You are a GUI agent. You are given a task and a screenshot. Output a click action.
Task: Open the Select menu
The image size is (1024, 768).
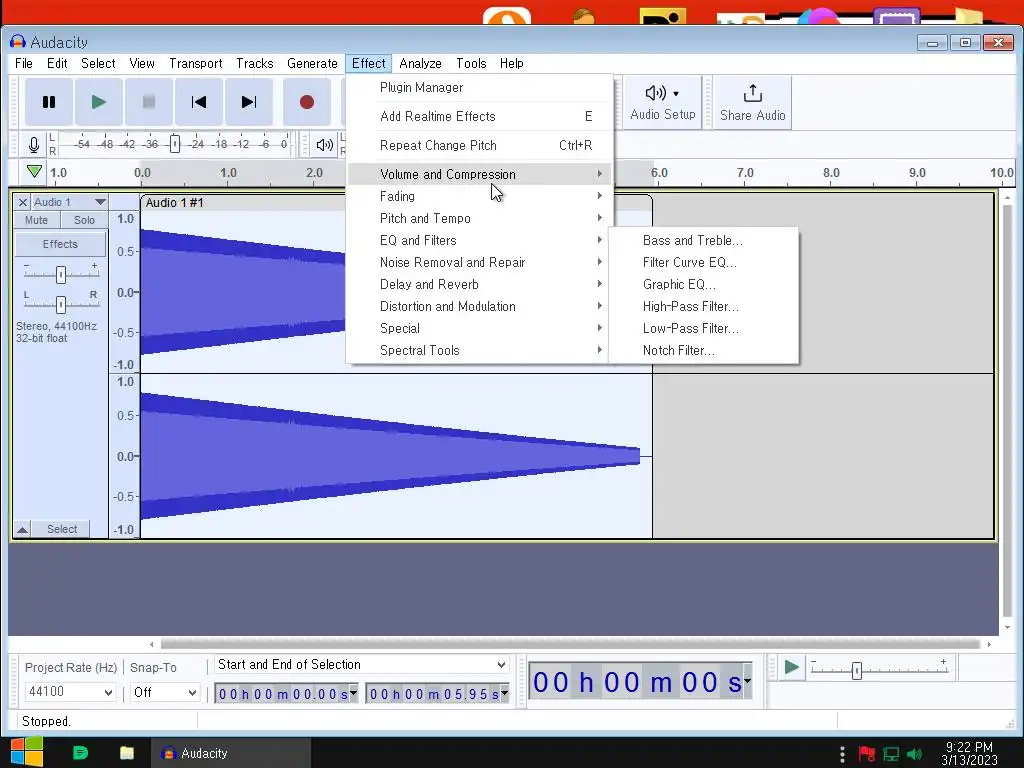click(98, 63)
